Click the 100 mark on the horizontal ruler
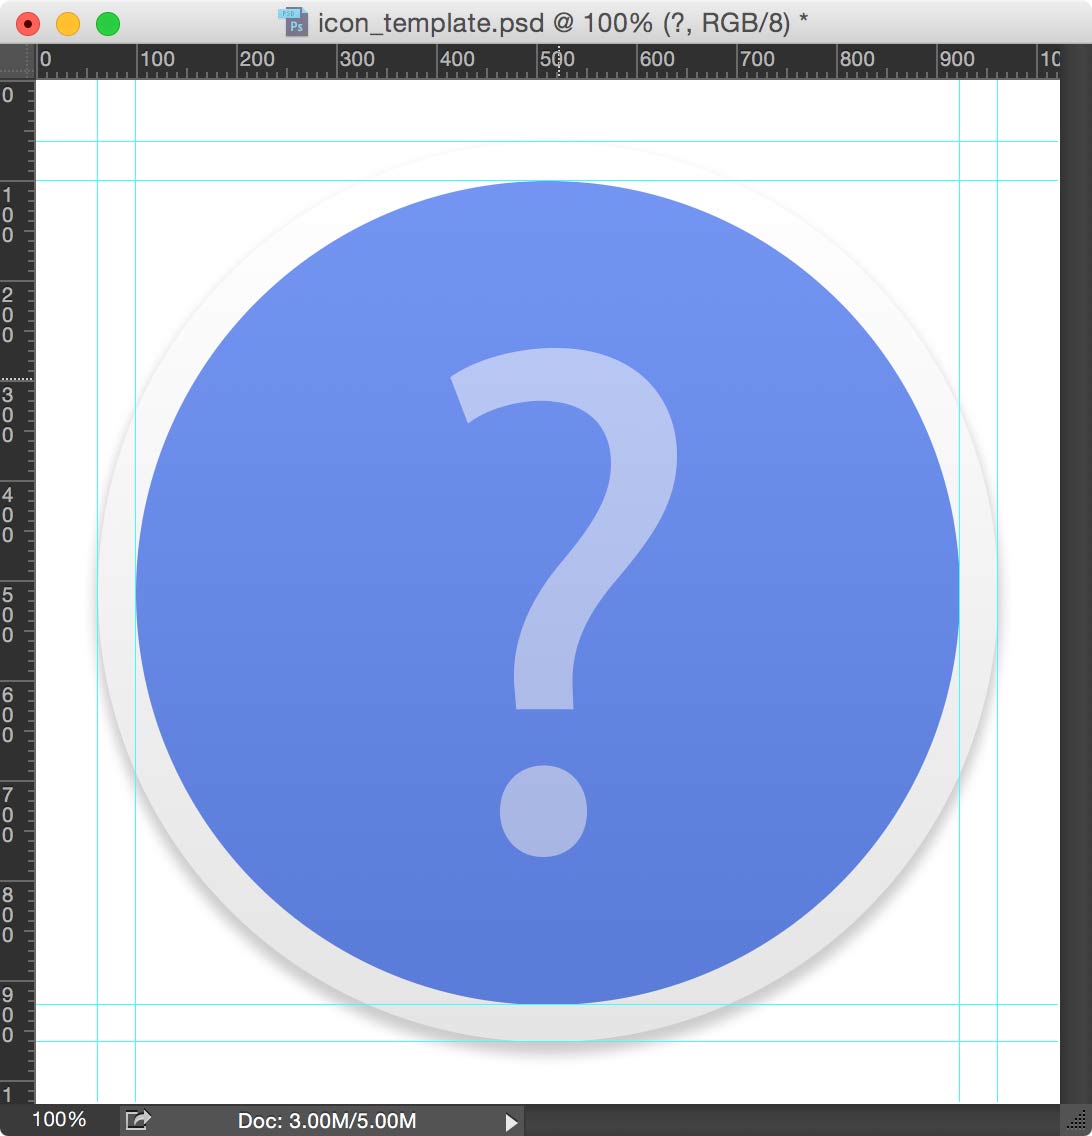This screenshot has height=1136, width=1092. click(x=157, y=59)
